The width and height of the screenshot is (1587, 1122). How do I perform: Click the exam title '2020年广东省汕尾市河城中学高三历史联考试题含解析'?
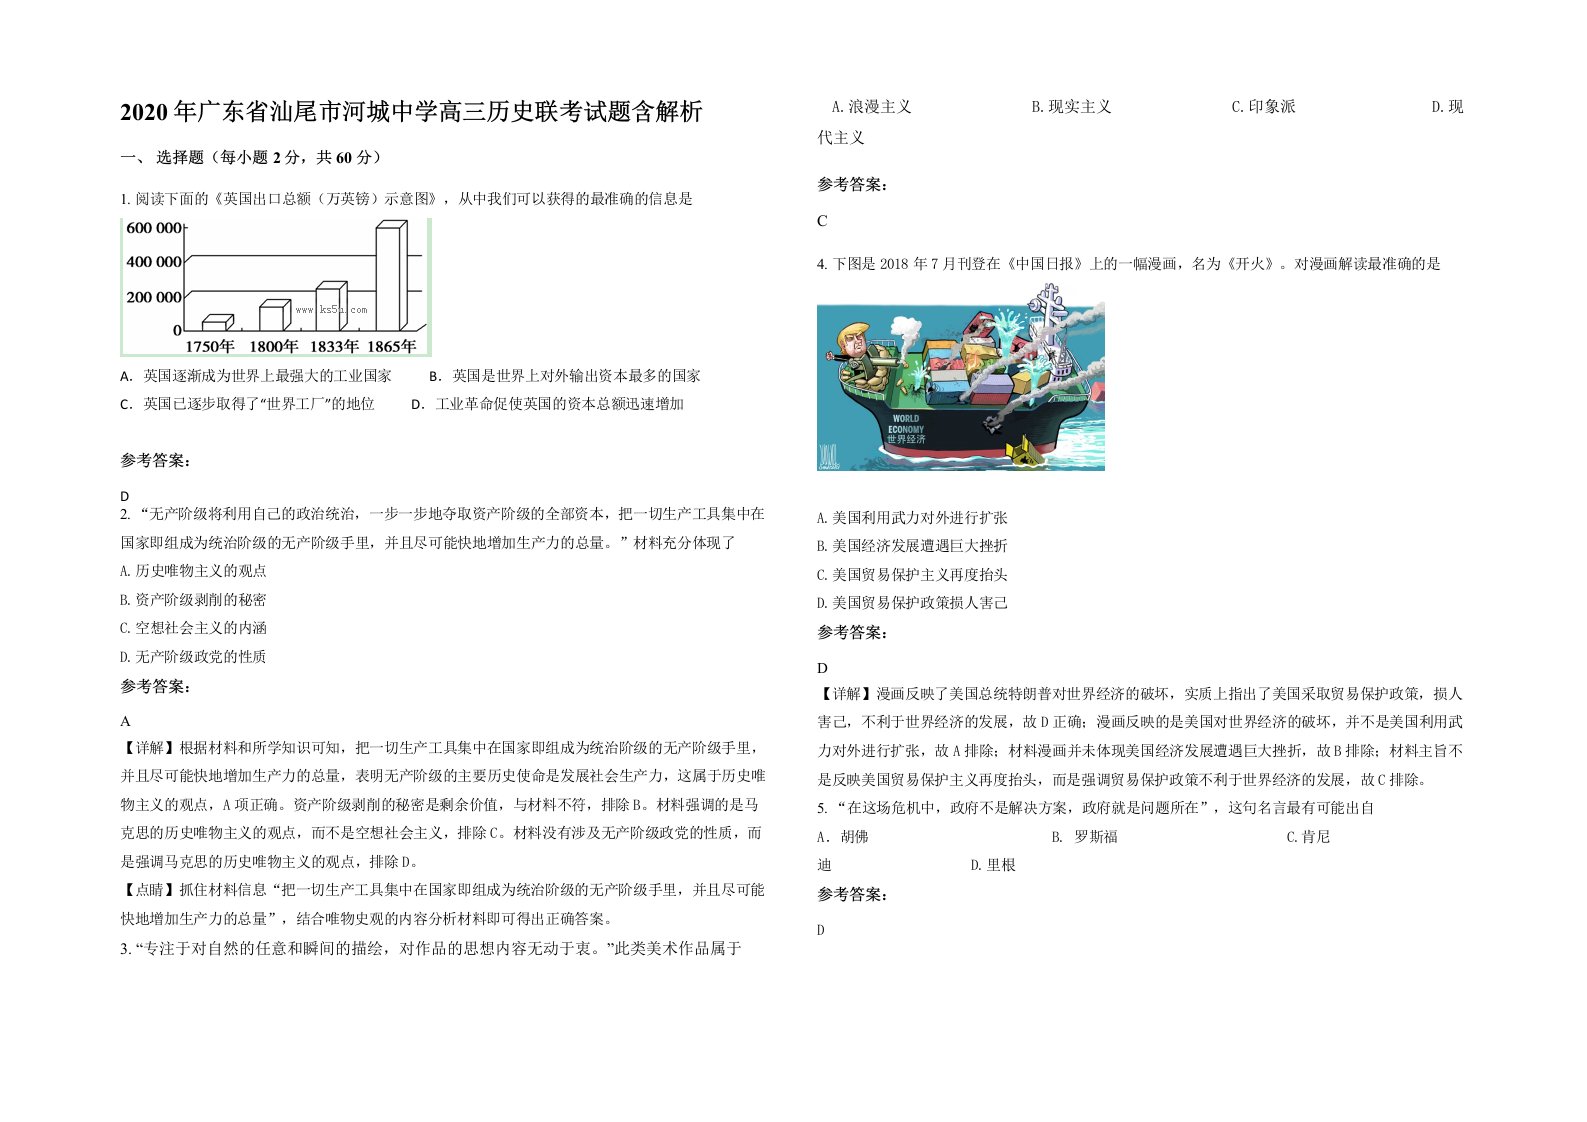pos(411,111)
